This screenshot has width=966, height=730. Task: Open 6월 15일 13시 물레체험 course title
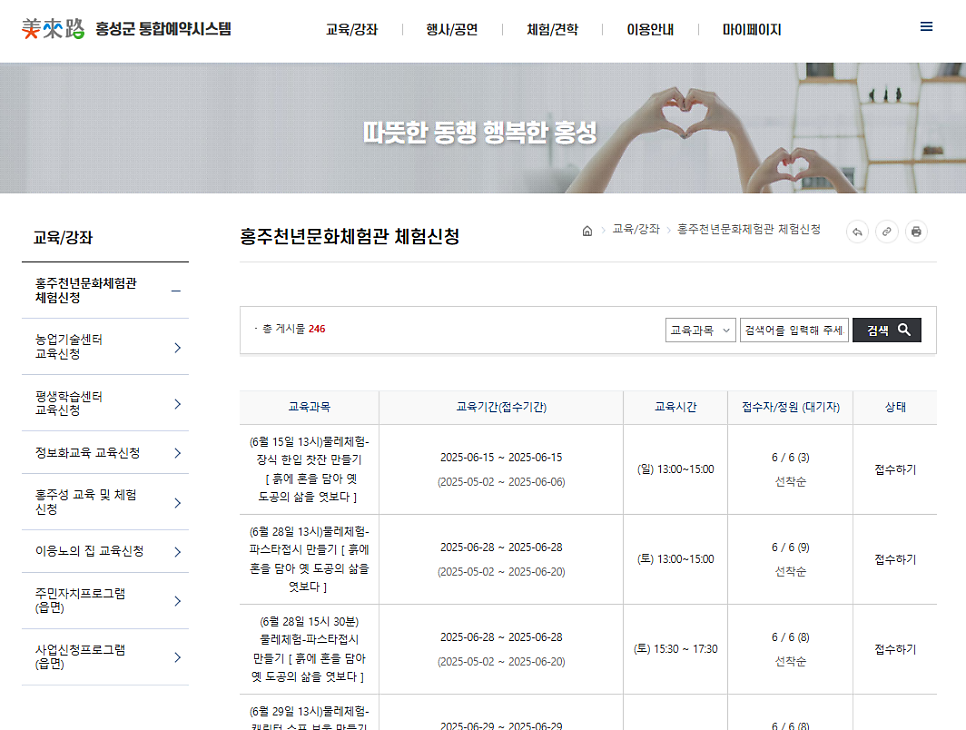(309, 469)
